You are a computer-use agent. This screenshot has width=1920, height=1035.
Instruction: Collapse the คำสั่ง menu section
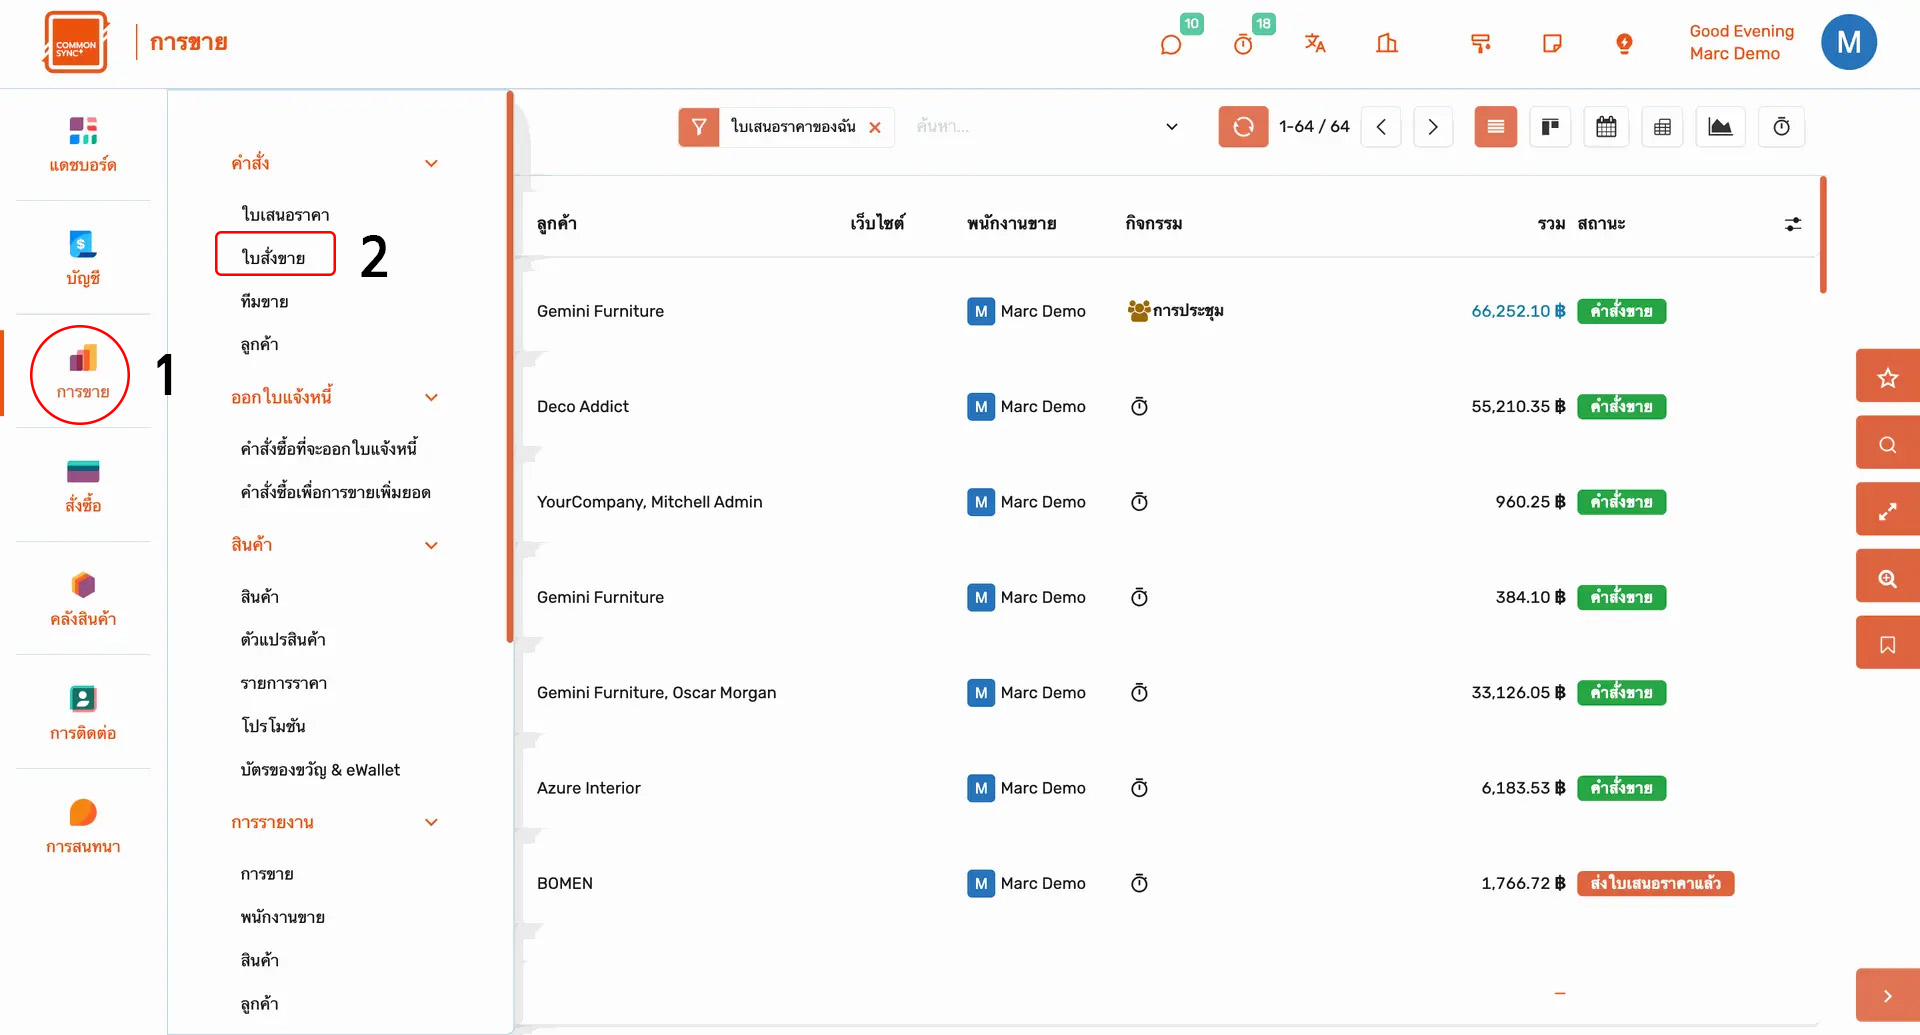(431, 163)
